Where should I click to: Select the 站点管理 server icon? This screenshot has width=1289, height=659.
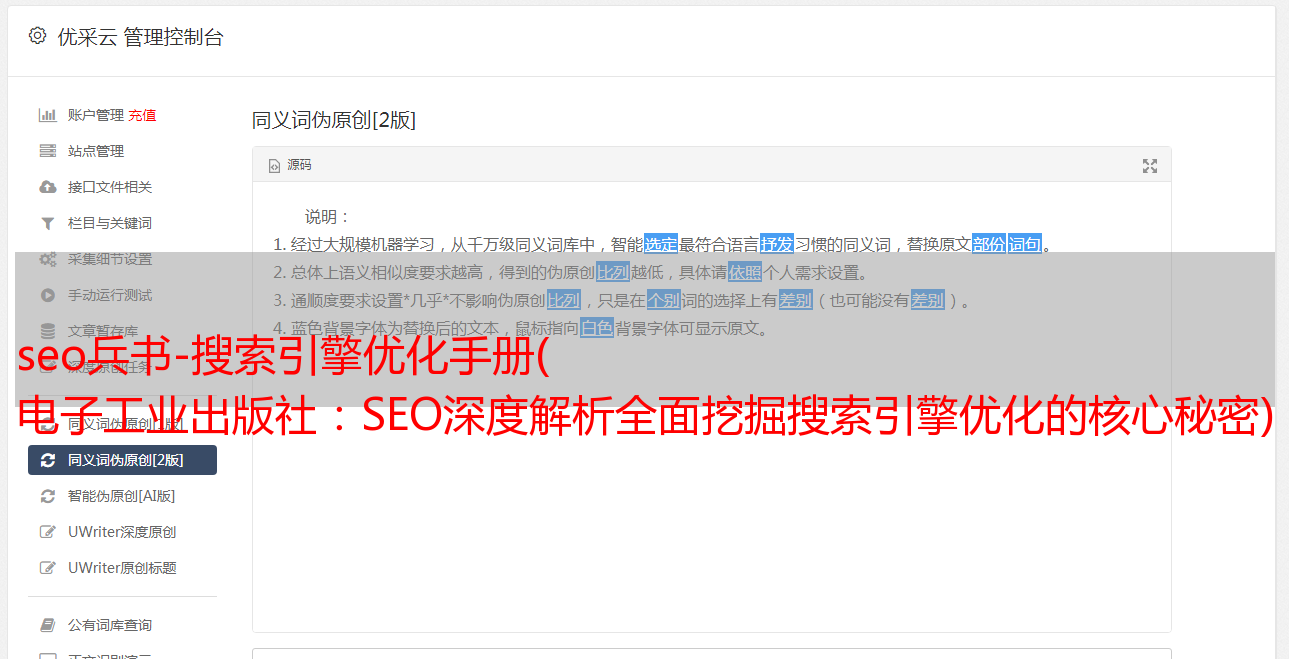click(47, 151)
